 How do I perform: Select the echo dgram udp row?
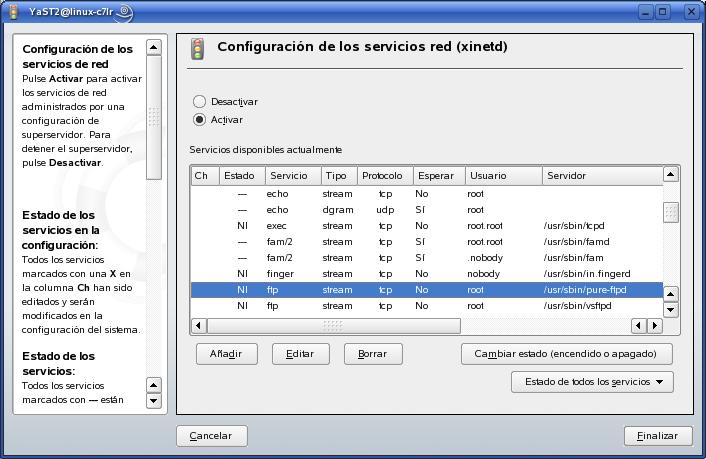click(x=427, y=210)
